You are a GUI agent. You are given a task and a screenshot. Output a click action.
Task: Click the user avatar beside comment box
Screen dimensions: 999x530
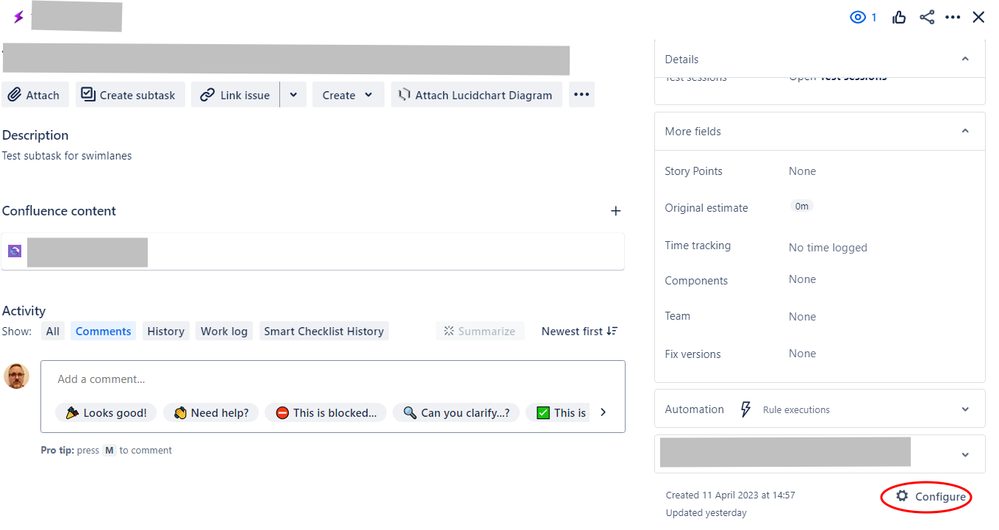tap(17, 376)
